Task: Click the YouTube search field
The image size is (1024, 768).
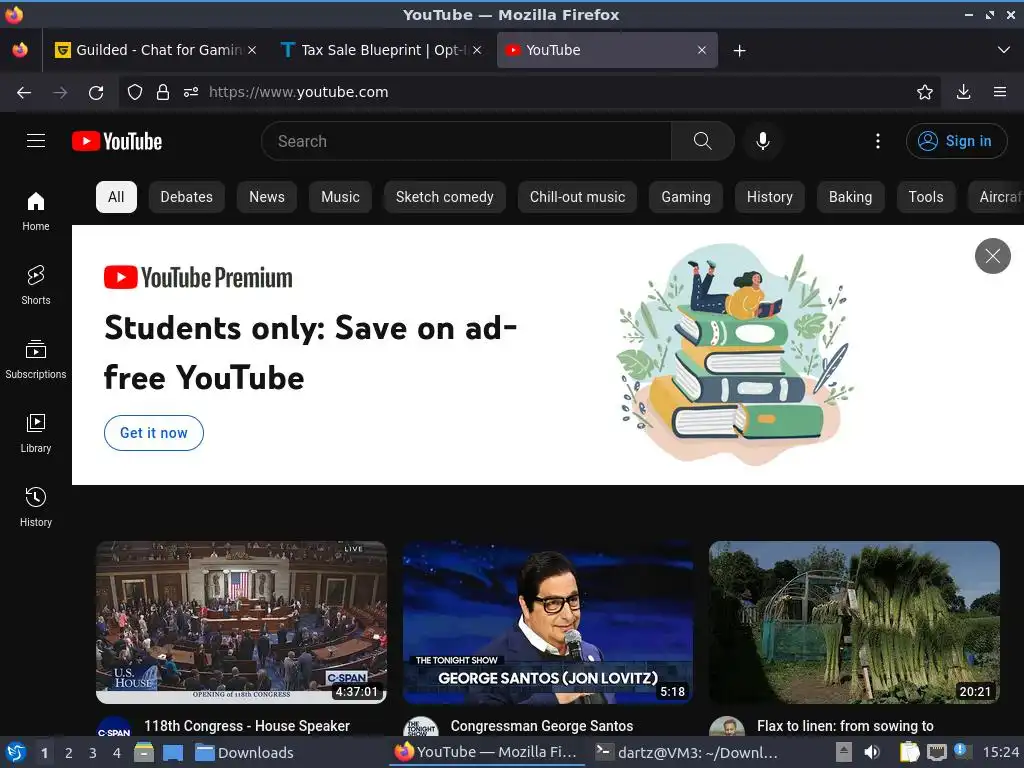Action: click(466, 141)
